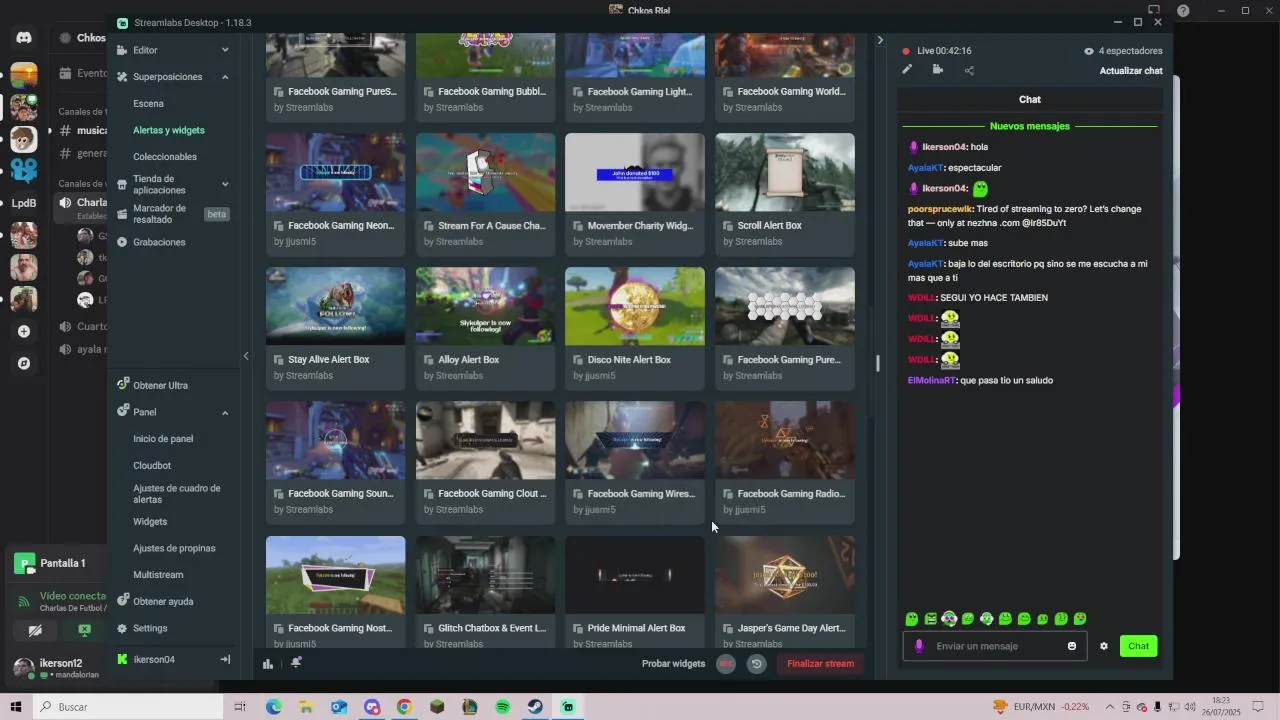This screenshot has width=1280, height=720.
Task: Open Steam from the taskbar
Action: (x=535, y=707)
